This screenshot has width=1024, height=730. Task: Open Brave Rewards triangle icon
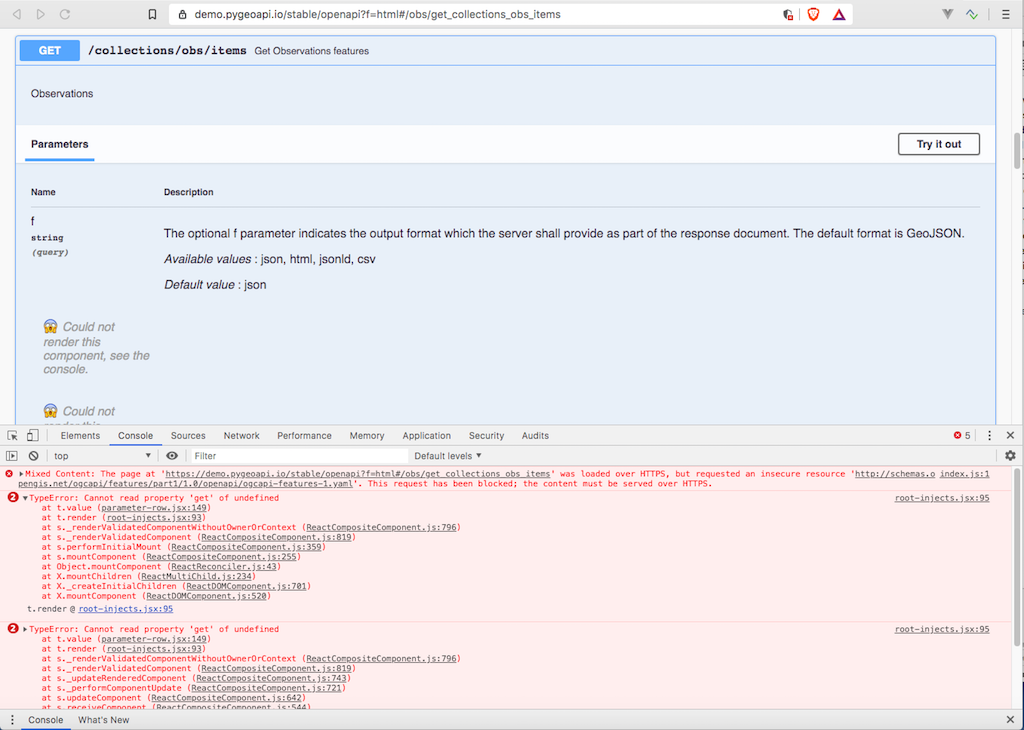pyautogui.click(x=839, y=14)
